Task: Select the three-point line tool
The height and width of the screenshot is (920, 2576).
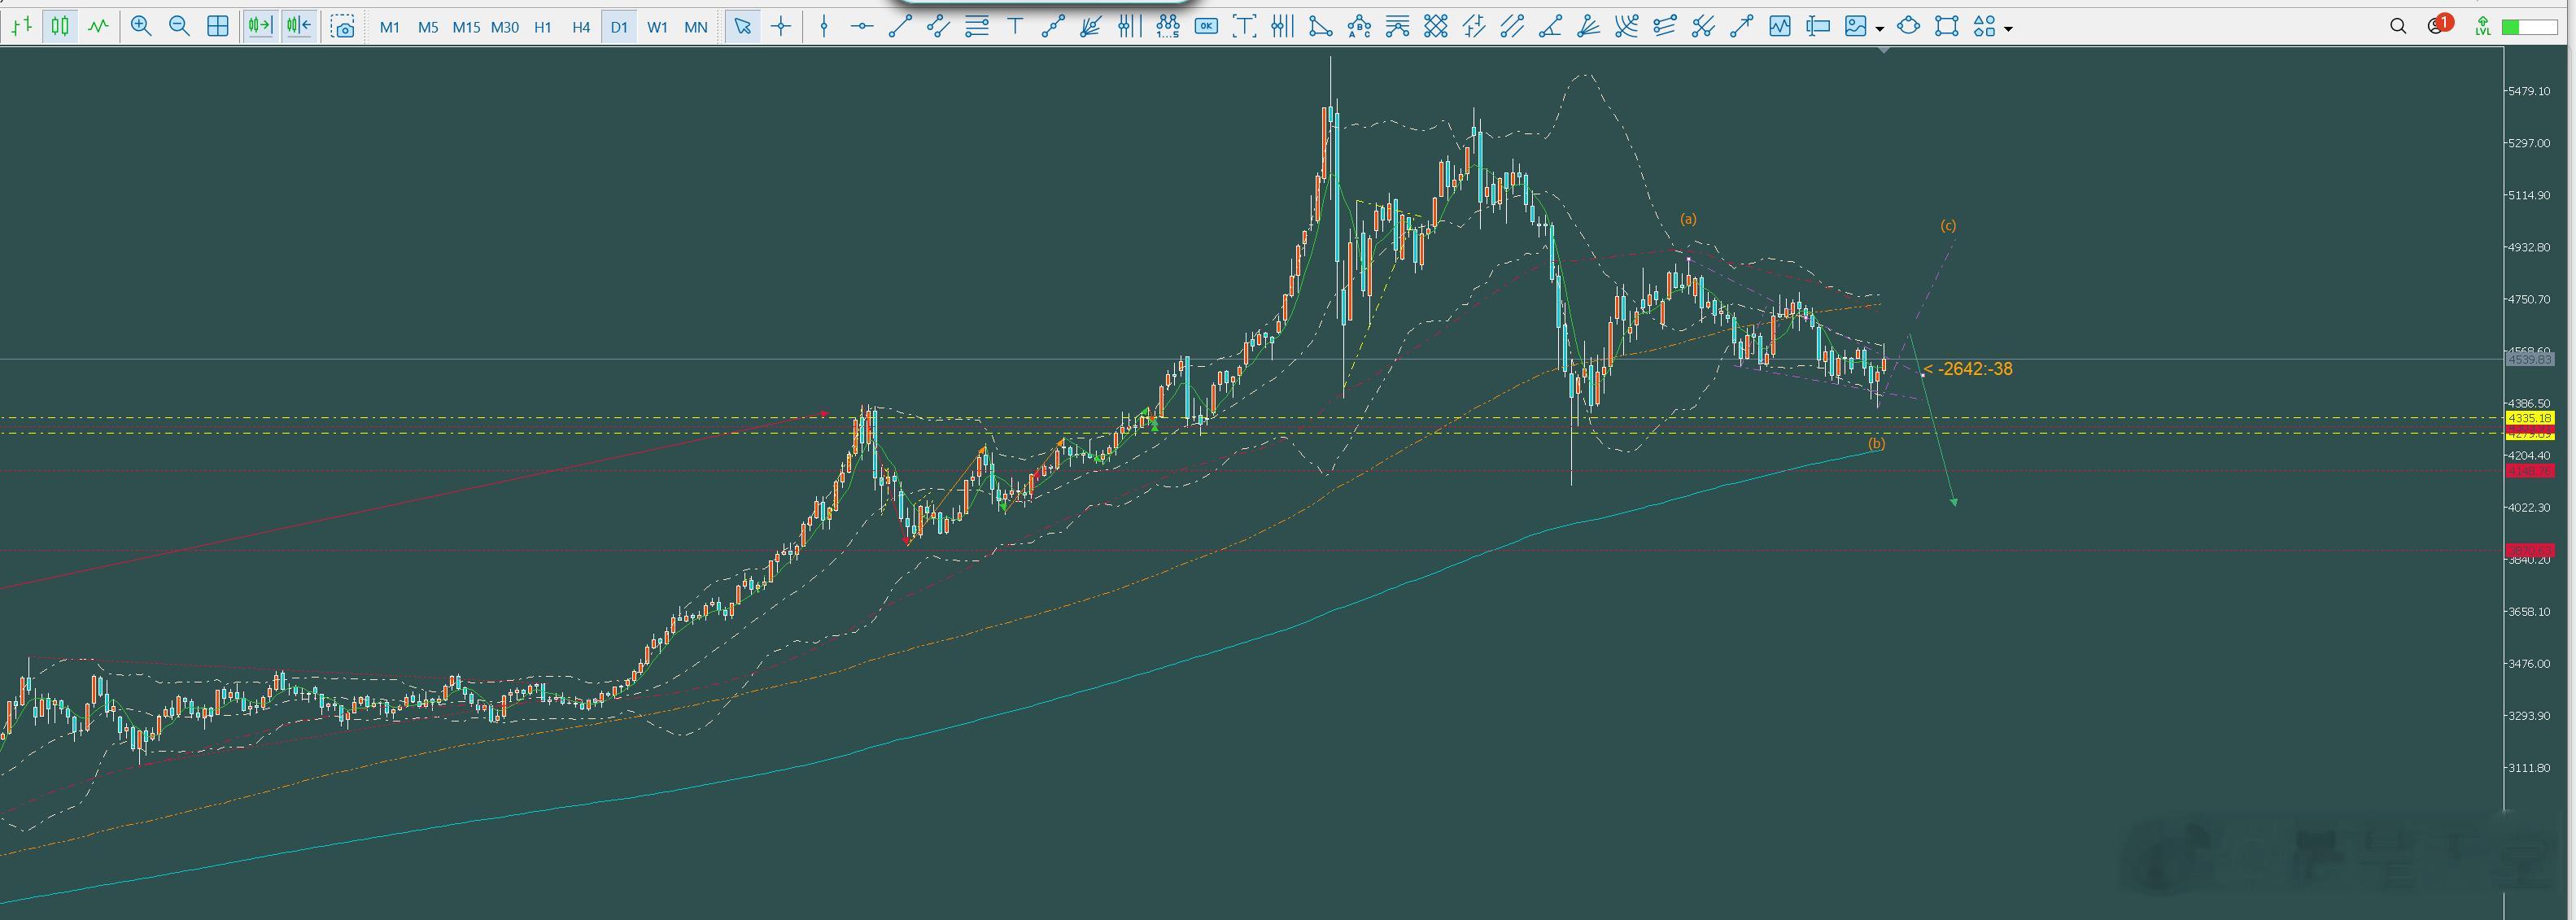Action: [1053, 27]
